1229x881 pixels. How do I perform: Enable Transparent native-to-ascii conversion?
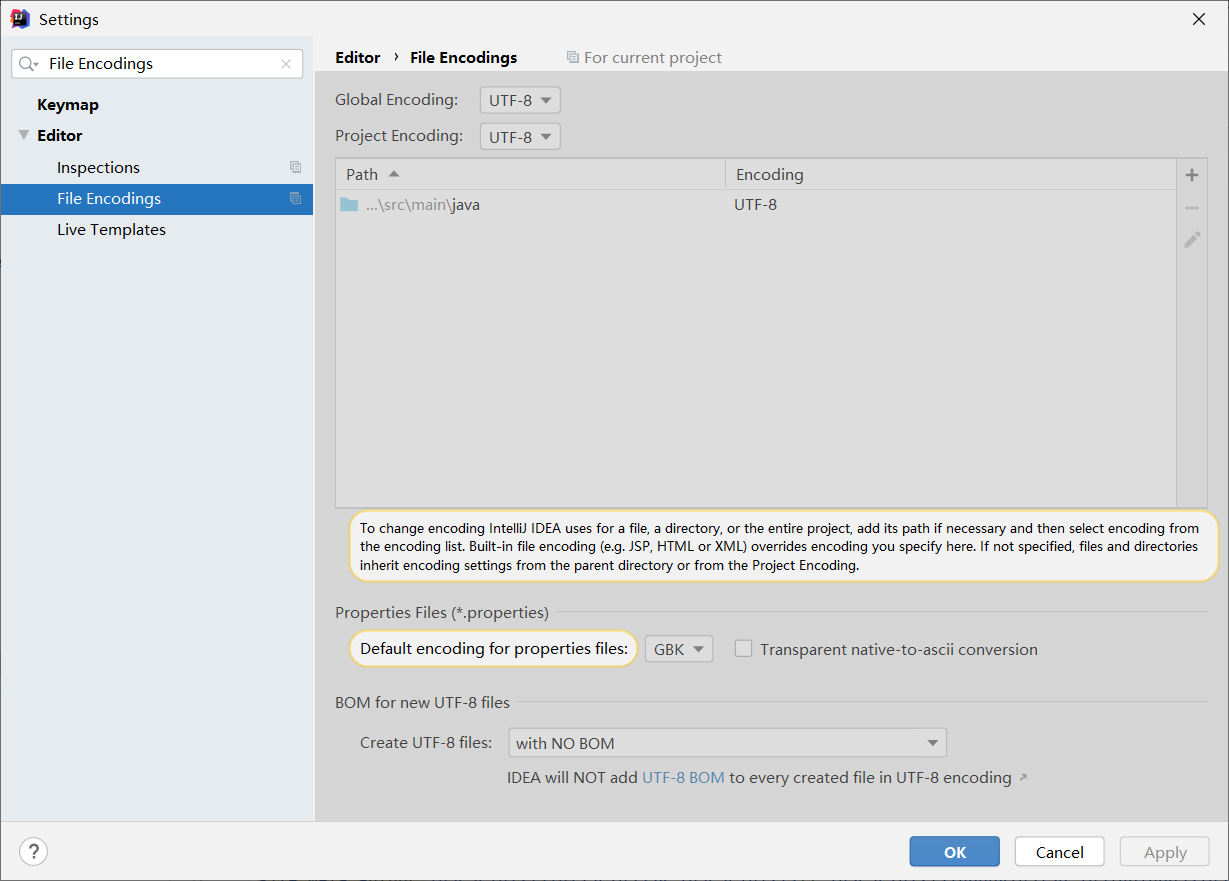click(x=743, y=649)
